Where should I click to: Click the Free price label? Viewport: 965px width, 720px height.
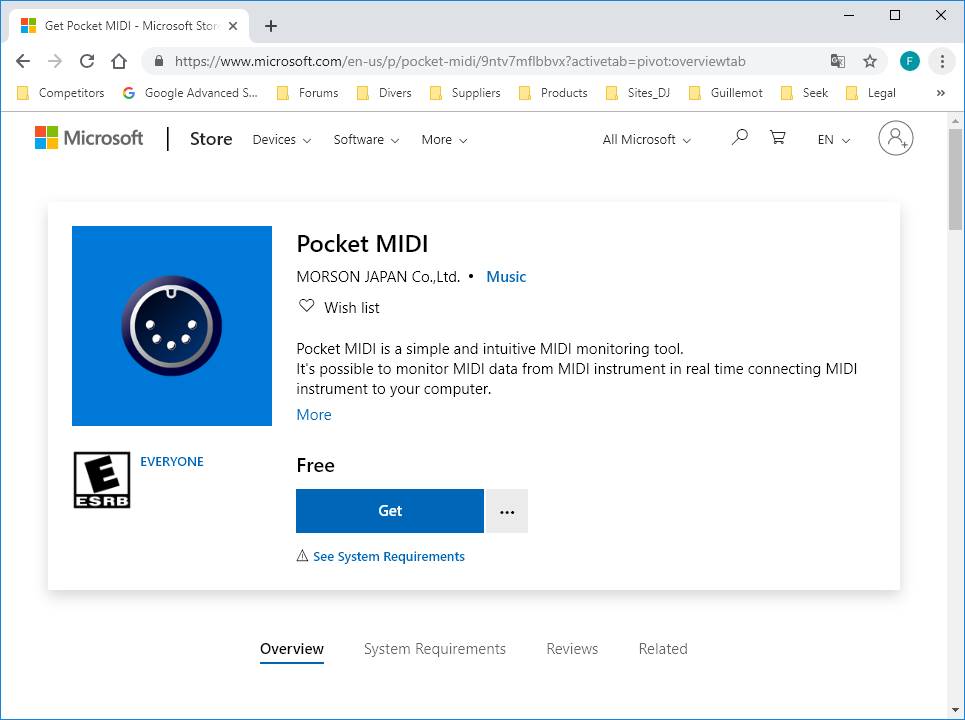(315, 465)
